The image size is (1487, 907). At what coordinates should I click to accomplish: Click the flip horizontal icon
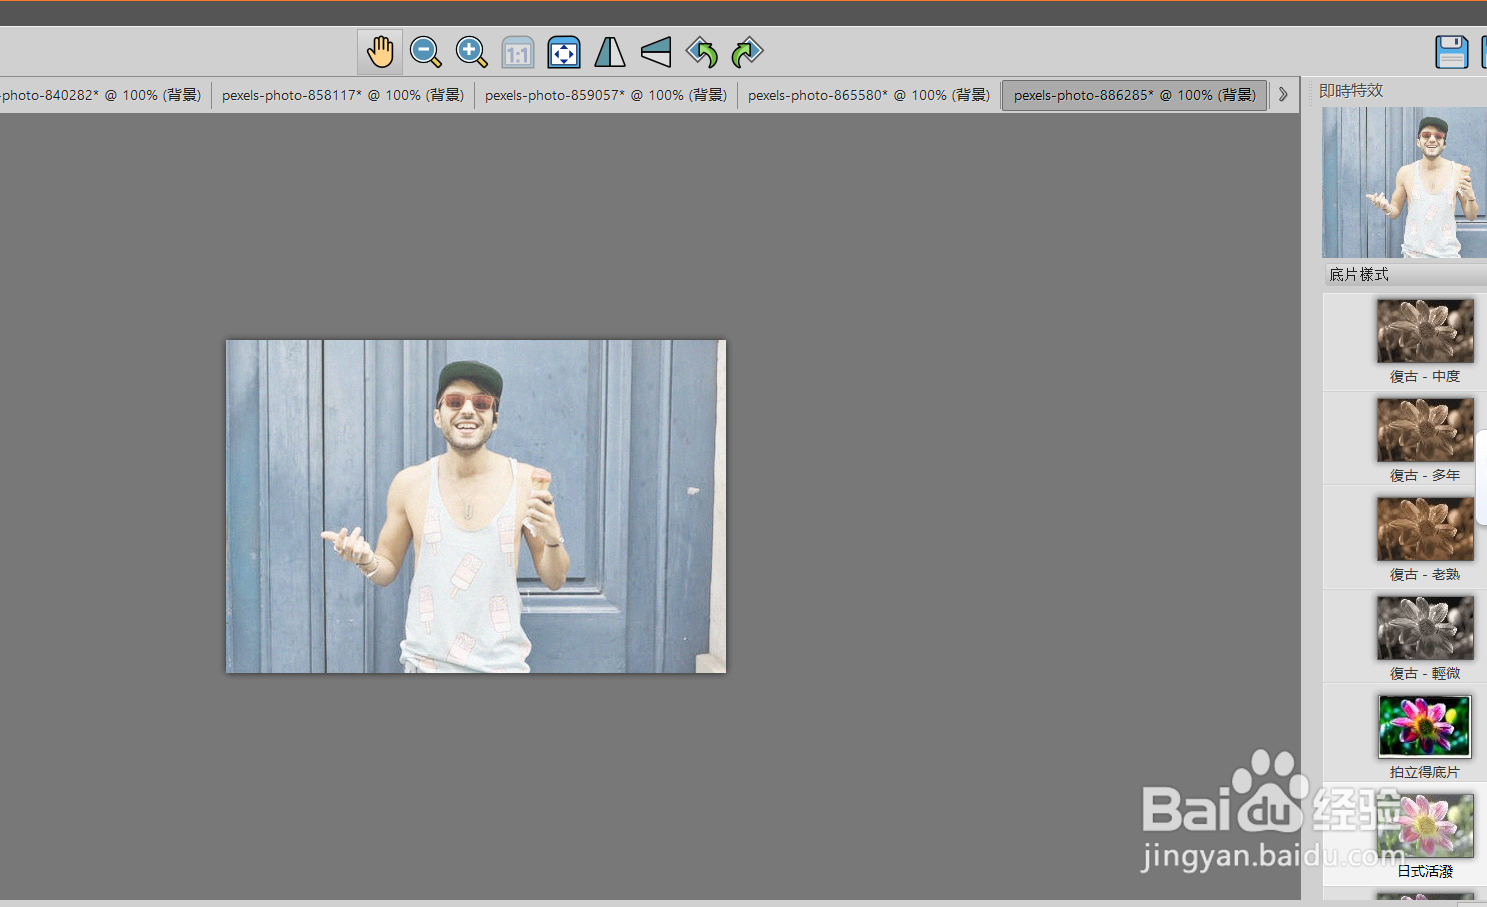pyautogui.click(x=610, y=52)
